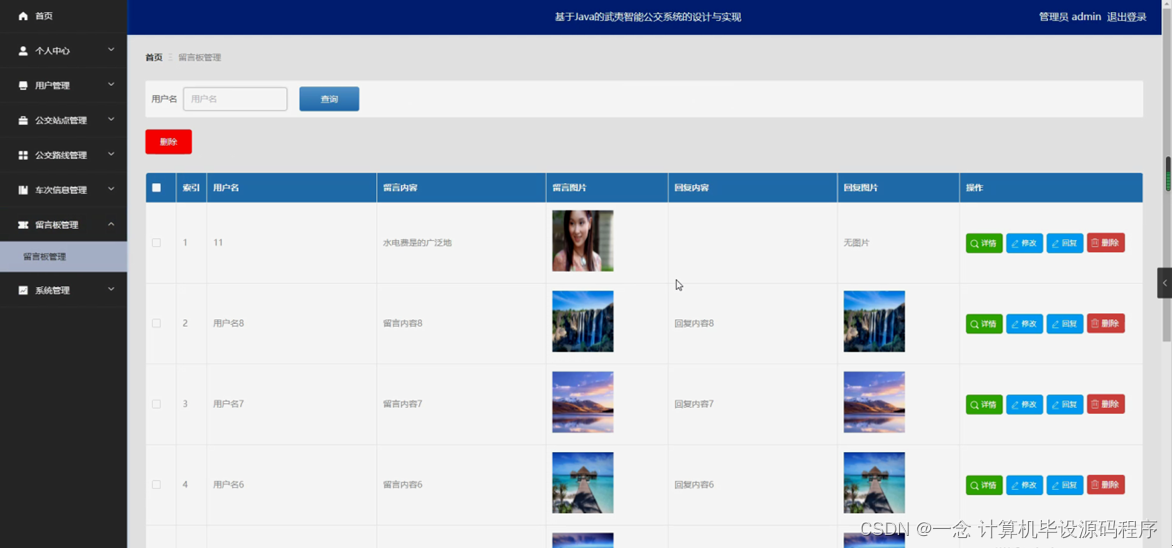Select the 留言板管理 submenu item
Image resolution: width=1173 pixels, height=548 pixels.
[x=64, y=256]
